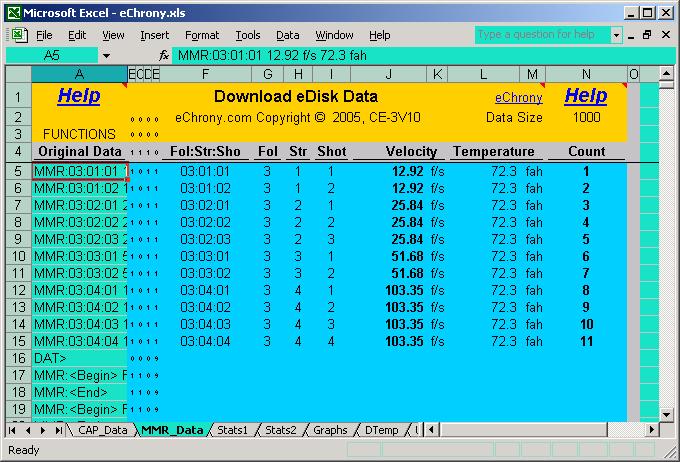The width and height of the screenshot is (680, 462).
Task: Restore the workbook window inside Excel
Action: point(647,35)
